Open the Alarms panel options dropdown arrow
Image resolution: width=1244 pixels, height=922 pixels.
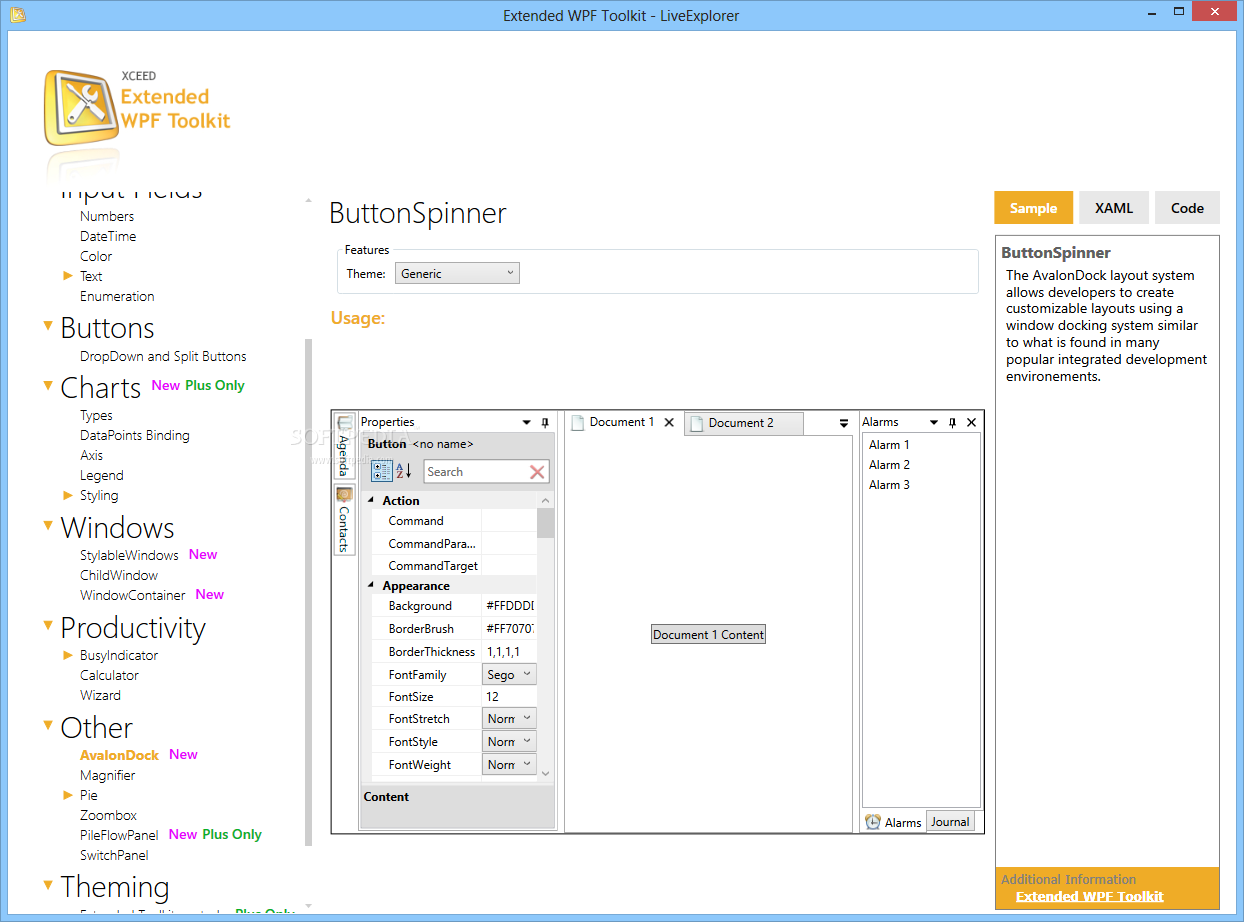(x=934, y=423)
